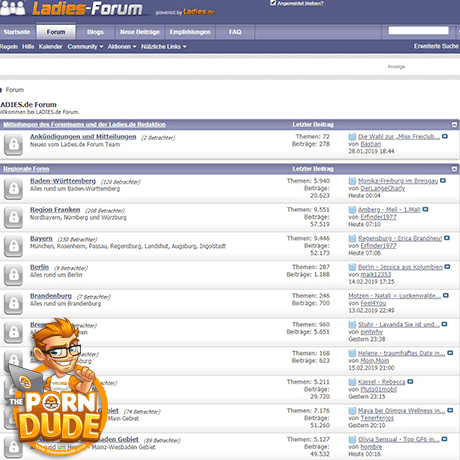View user profile Bastian

pyautogui.click(x=371, y=144)
